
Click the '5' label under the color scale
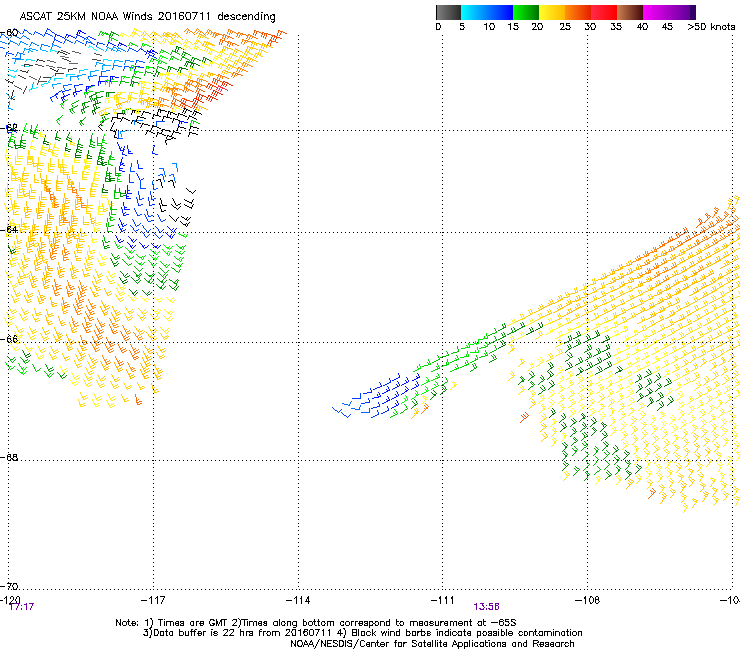pyautogui.click(x=462, y=27)
